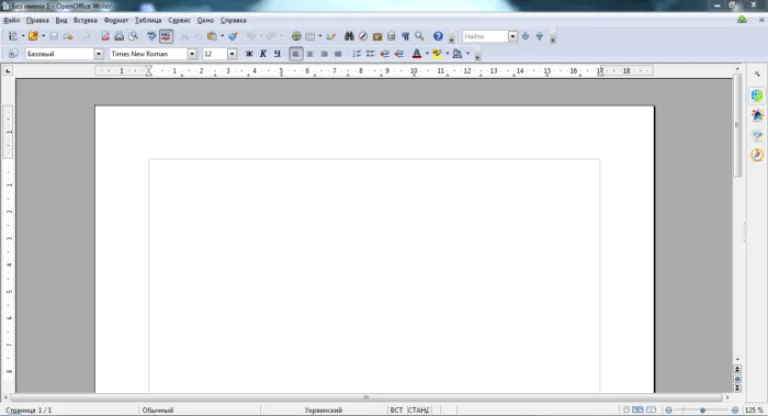Open the Navigator compass icon
This screenshot has width=768, height=416.
tap(363, 36)
